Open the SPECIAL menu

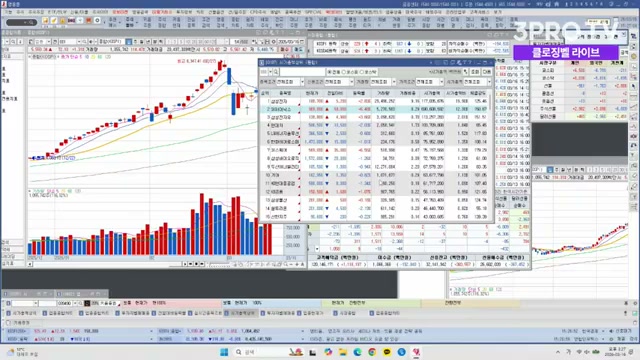click(x=313, y=12)
